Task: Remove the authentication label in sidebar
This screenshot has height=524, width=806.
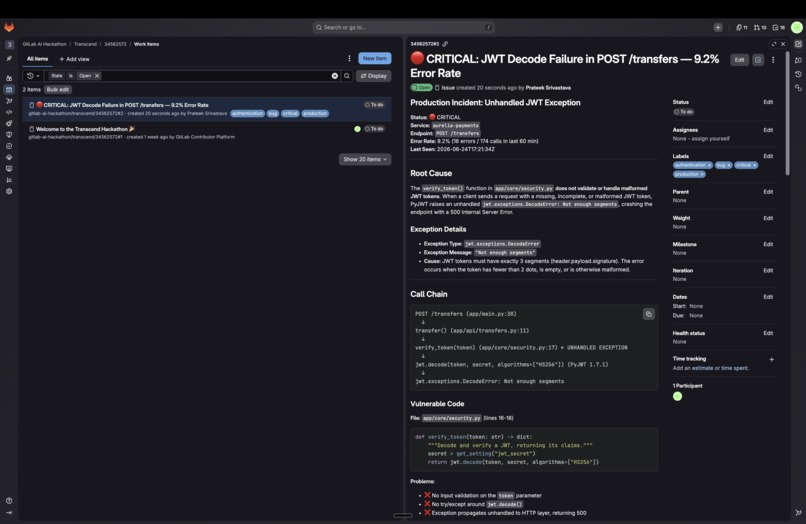Action: point(709,165)
